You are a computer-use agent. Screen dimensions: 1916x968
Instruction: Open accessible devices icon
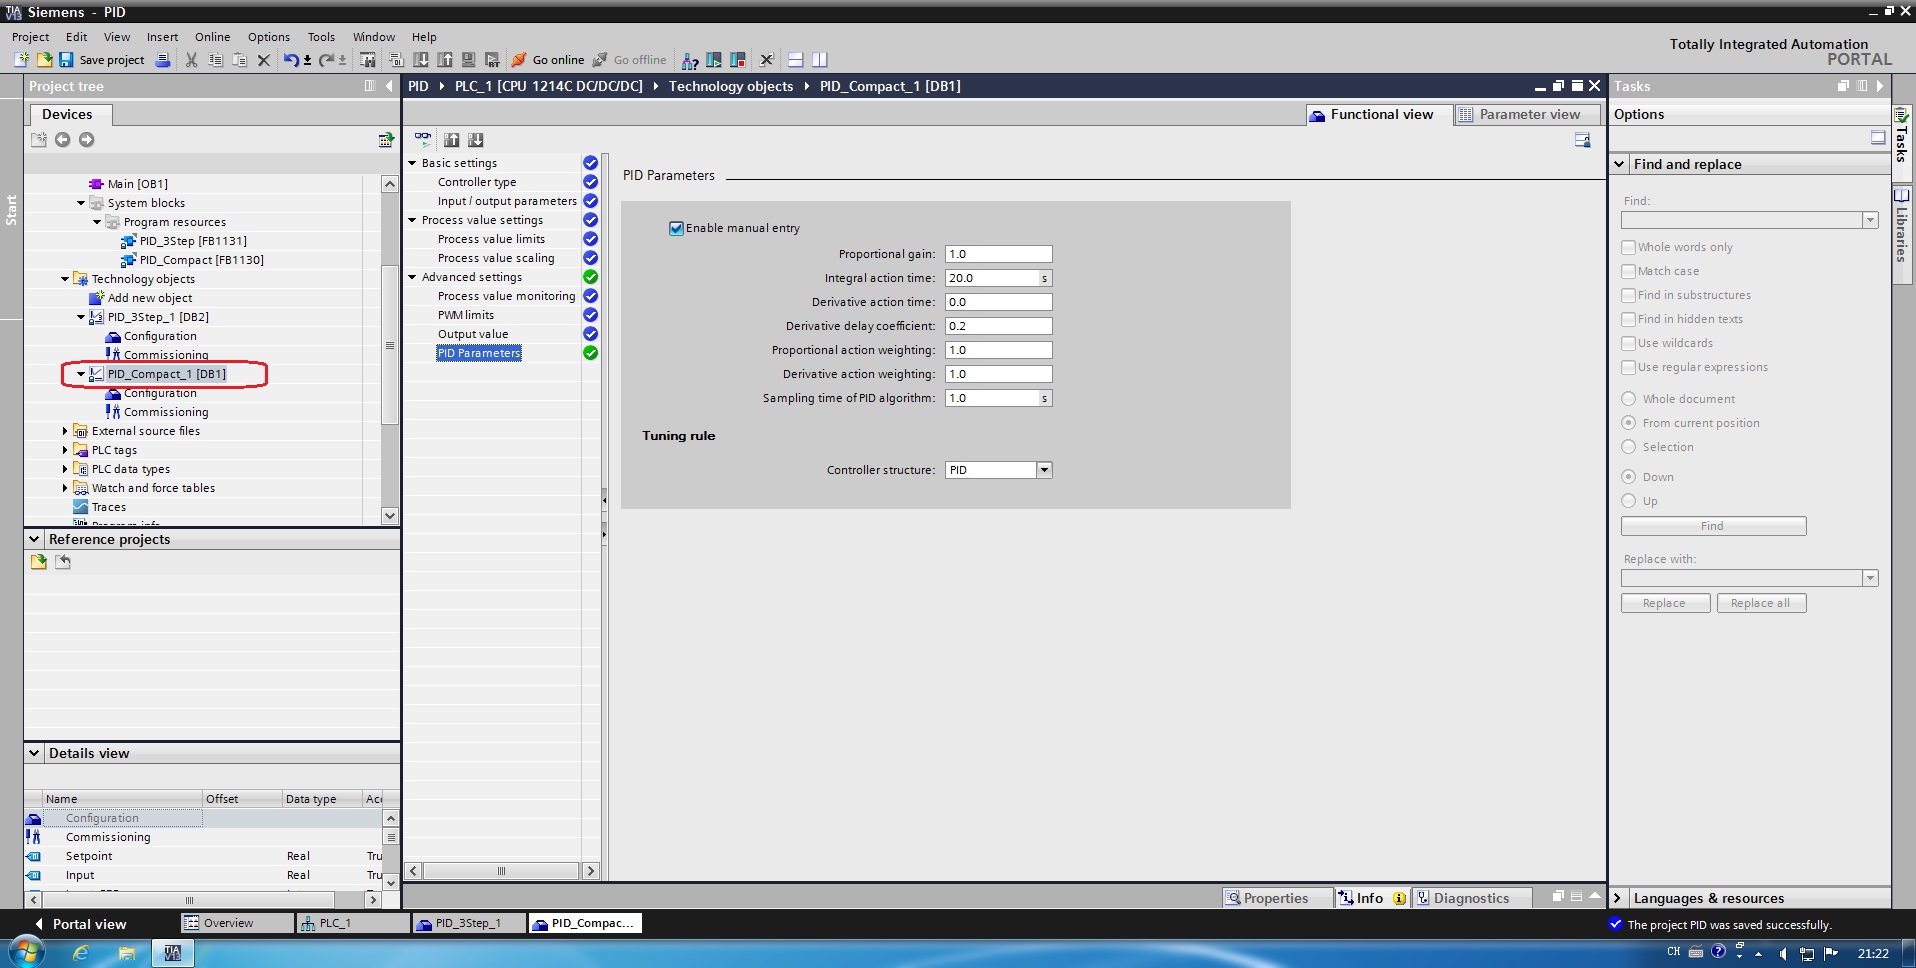coord(690,60)
